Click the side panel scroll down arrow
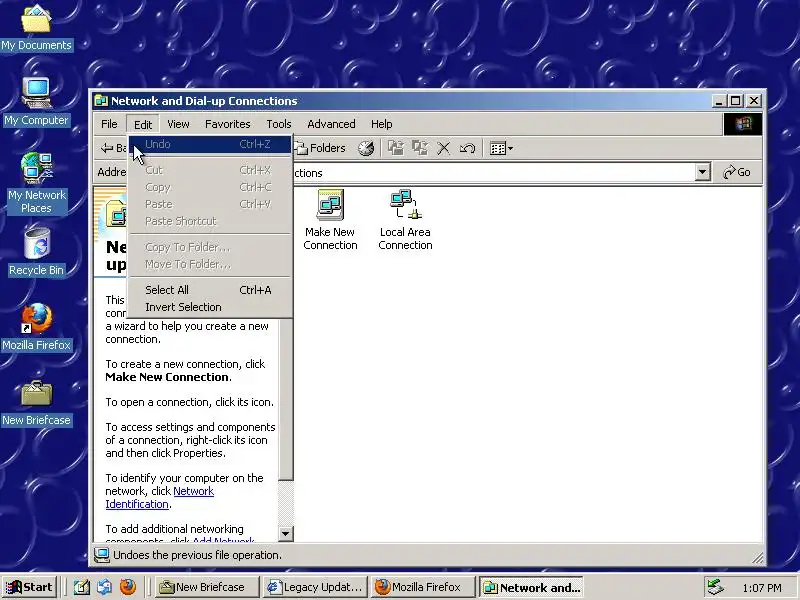The image size is (800, 600). click(286, 534)
